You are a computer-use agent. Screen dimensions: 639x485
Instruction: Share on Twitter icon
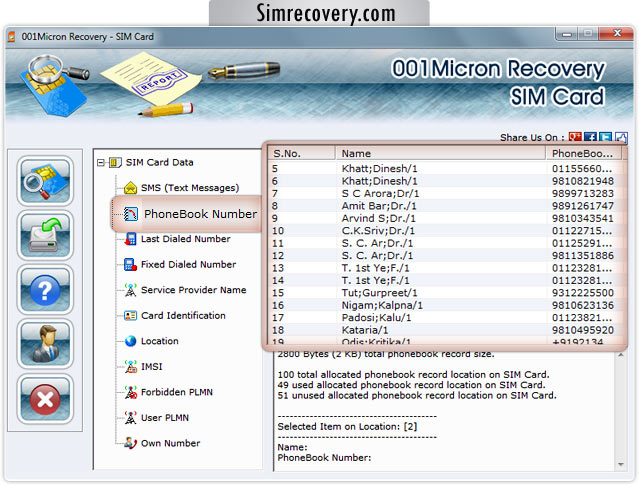(605, 137)
